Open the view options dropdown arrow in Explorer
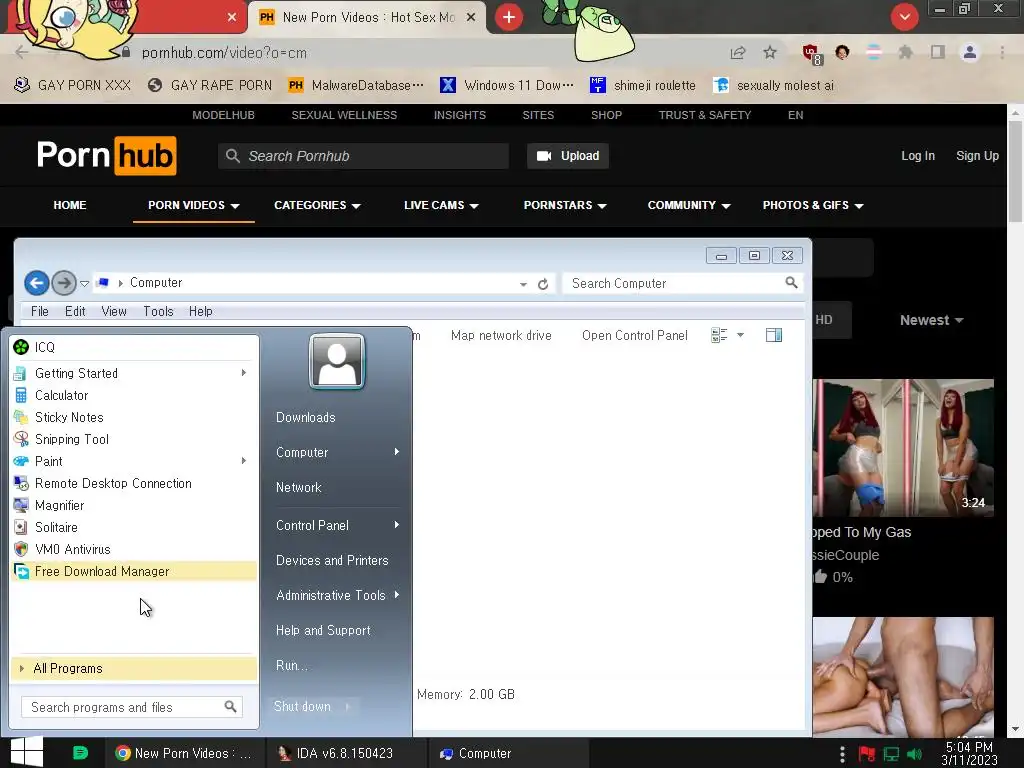The image size is (1024, 768). 741,336
